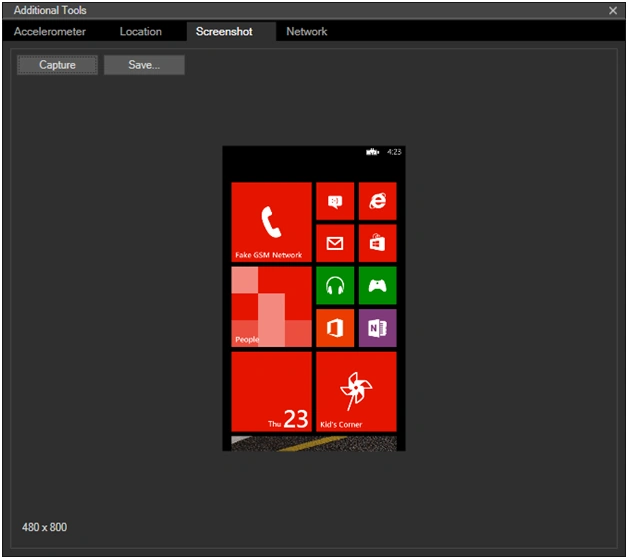Go to the Network tab
This screenshot has width=628, height=559.
(306, 32)
